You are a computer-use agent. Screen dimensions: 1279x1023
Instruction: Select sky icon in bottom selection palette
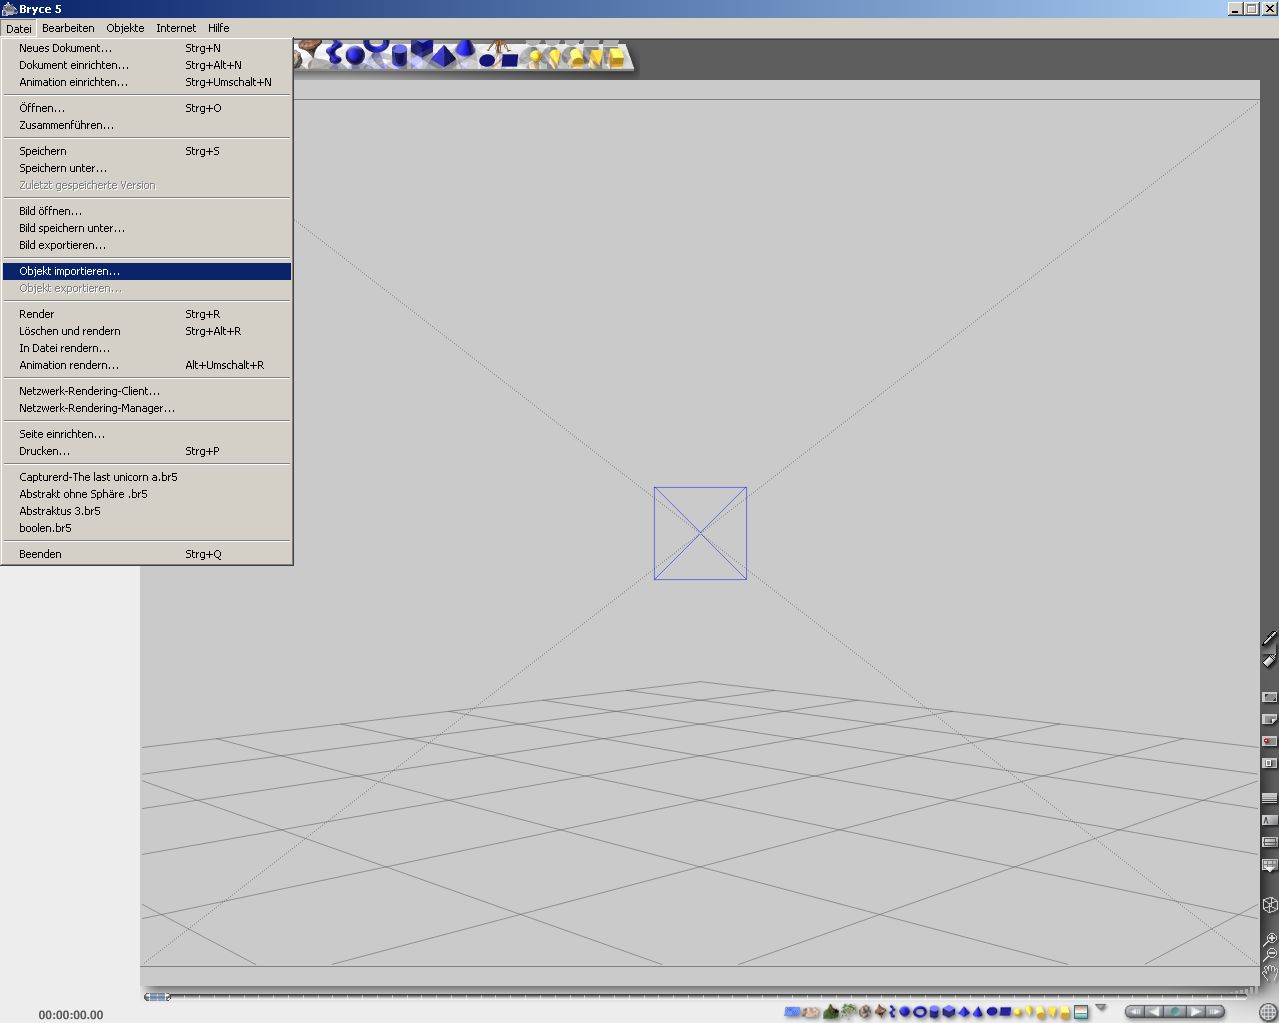pyautogui.click(x=1080, y=1012)
